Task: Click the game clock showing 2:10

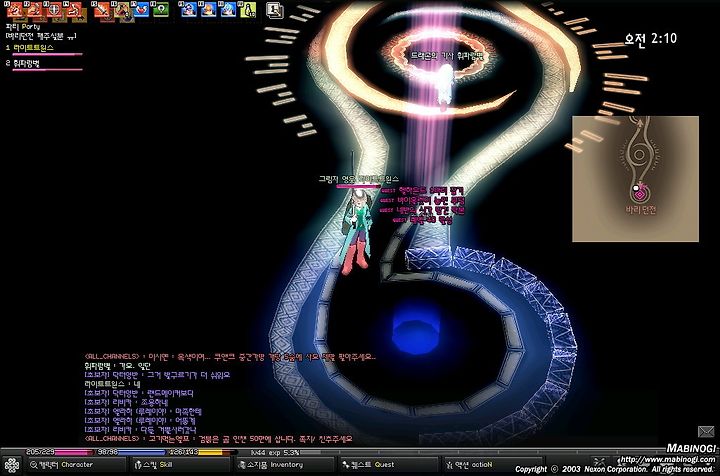Action: pyautogui.click(x=651, y=39)
